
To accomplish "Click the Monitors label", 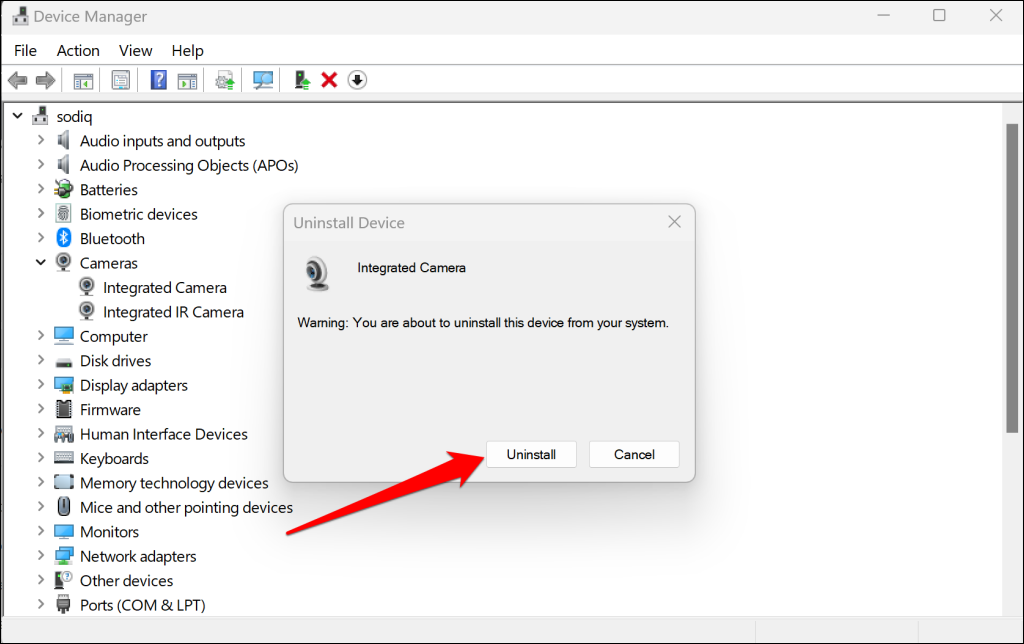I will pos(109,532).
